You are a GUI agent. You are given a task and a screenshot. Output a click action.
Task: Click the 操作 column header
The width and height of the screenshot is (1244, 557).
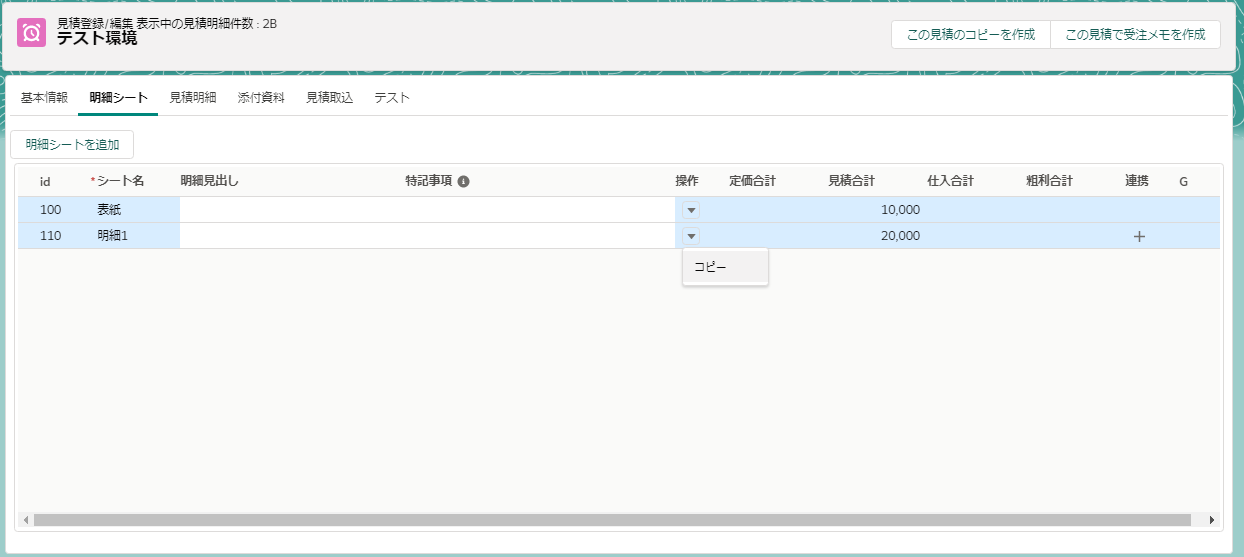point(687,182)
